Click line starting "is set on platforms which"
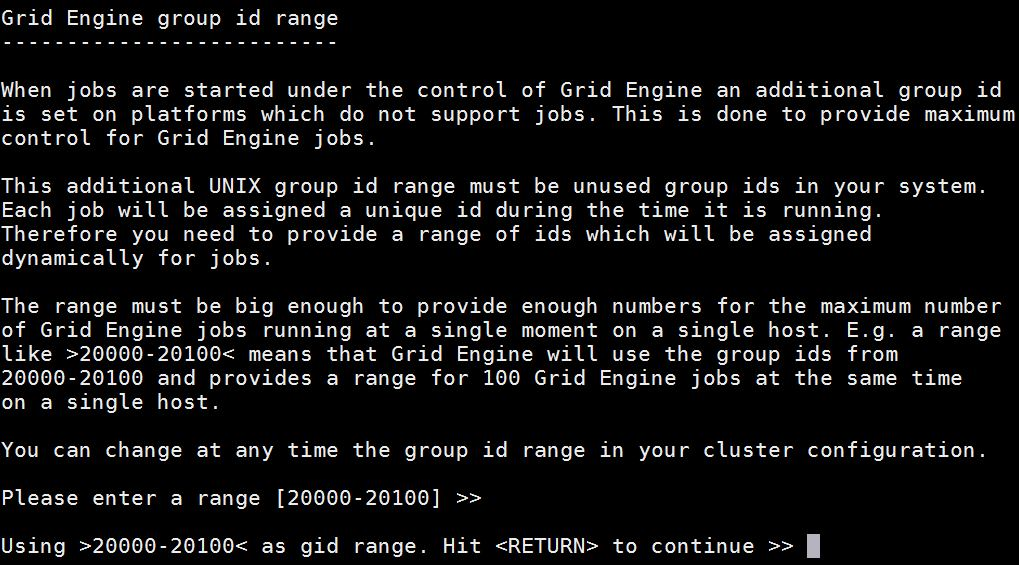This screenshot has width=1019, height=565. [x=508, y=114]
